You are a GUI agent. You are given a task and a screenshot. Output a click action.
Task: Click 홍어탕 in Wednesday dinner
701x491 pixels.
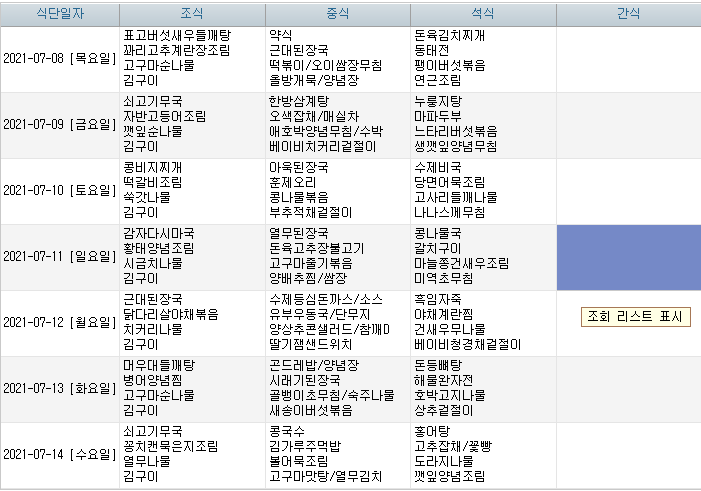click(x=431, y=431)
